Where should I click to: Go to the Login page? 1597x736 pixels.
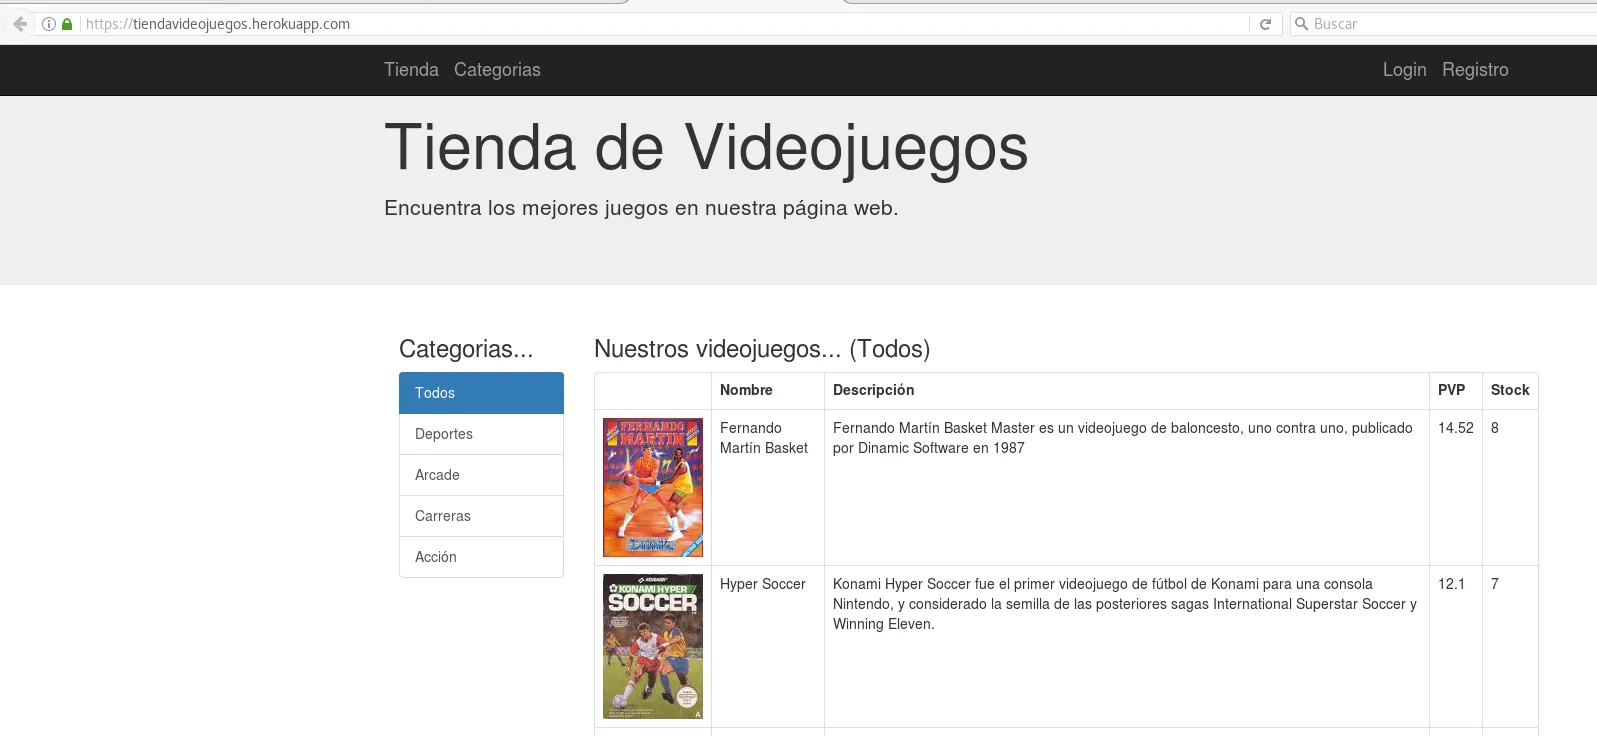coord(1404,70)
